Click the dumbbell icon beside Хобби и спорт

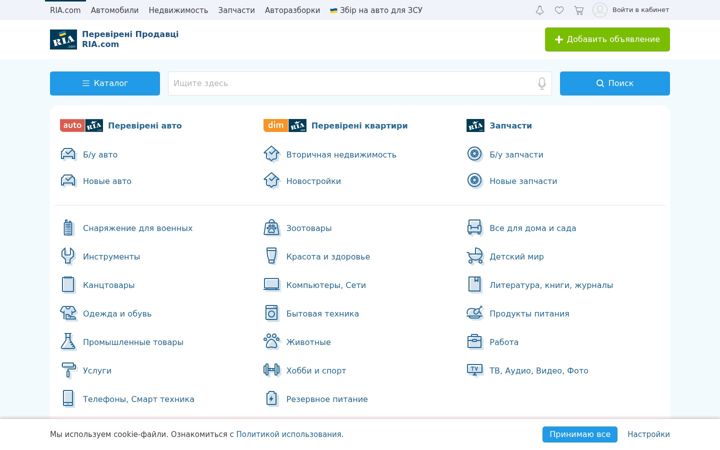[271, 370]
